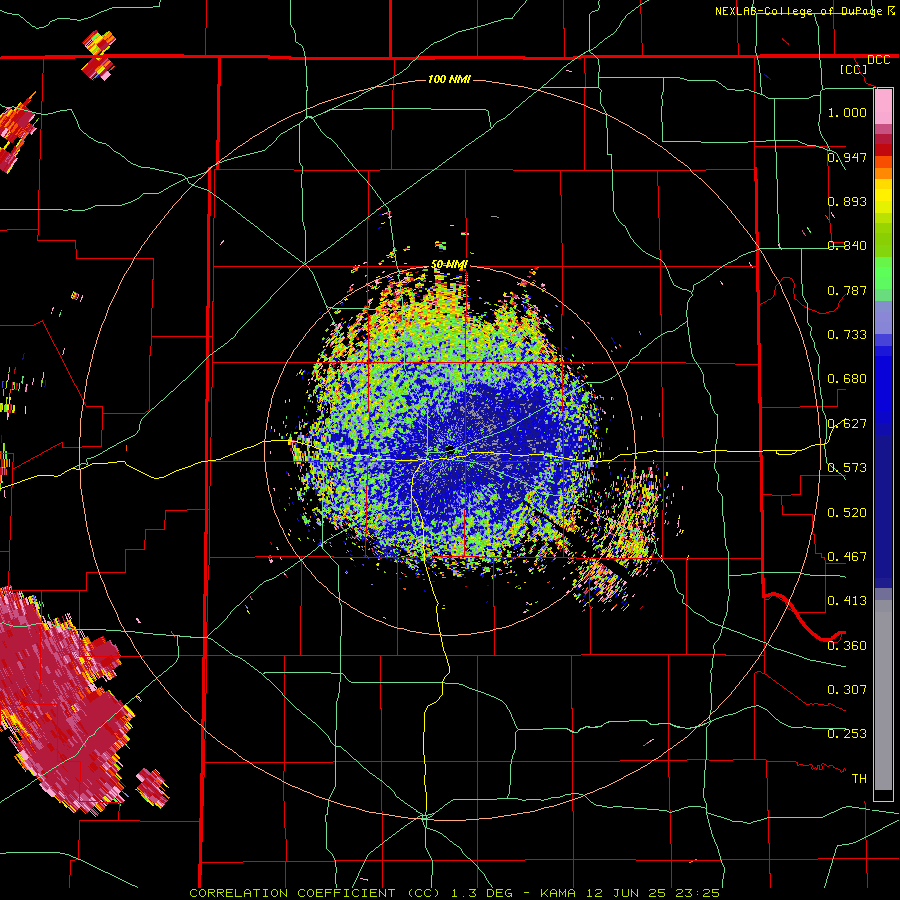Select the 0.413 scale value
Viewport: 900px width, 900px height.
click(x=847, y=601)
